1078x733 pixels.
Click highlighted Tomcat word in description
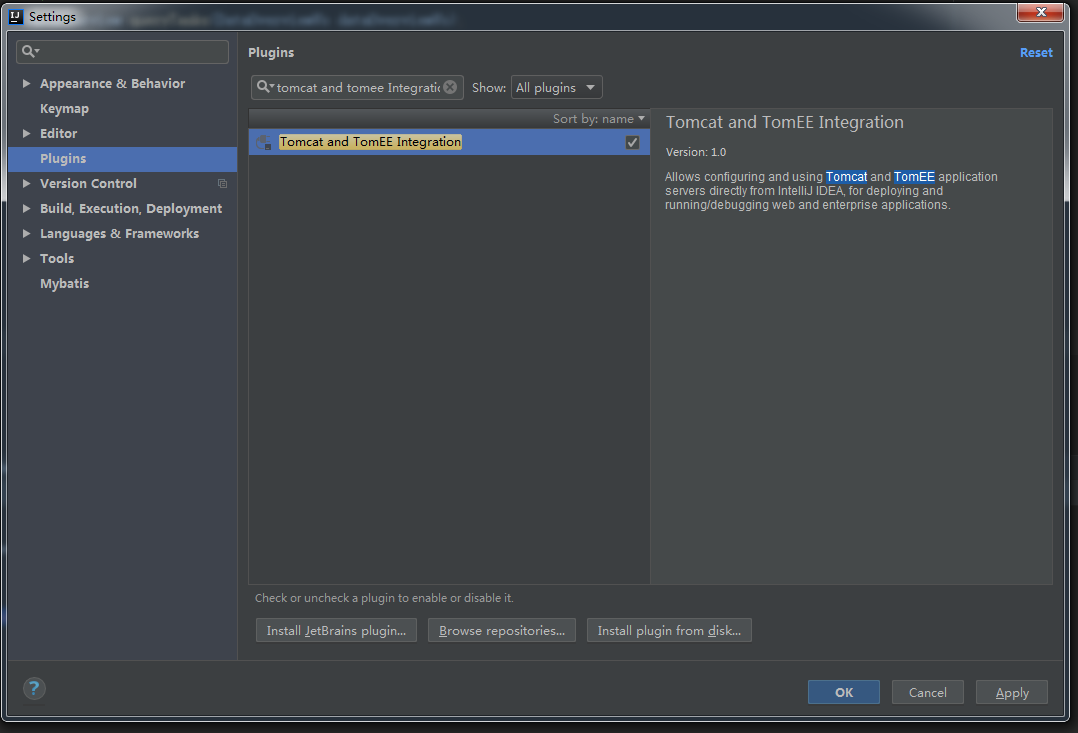point(846,177)
